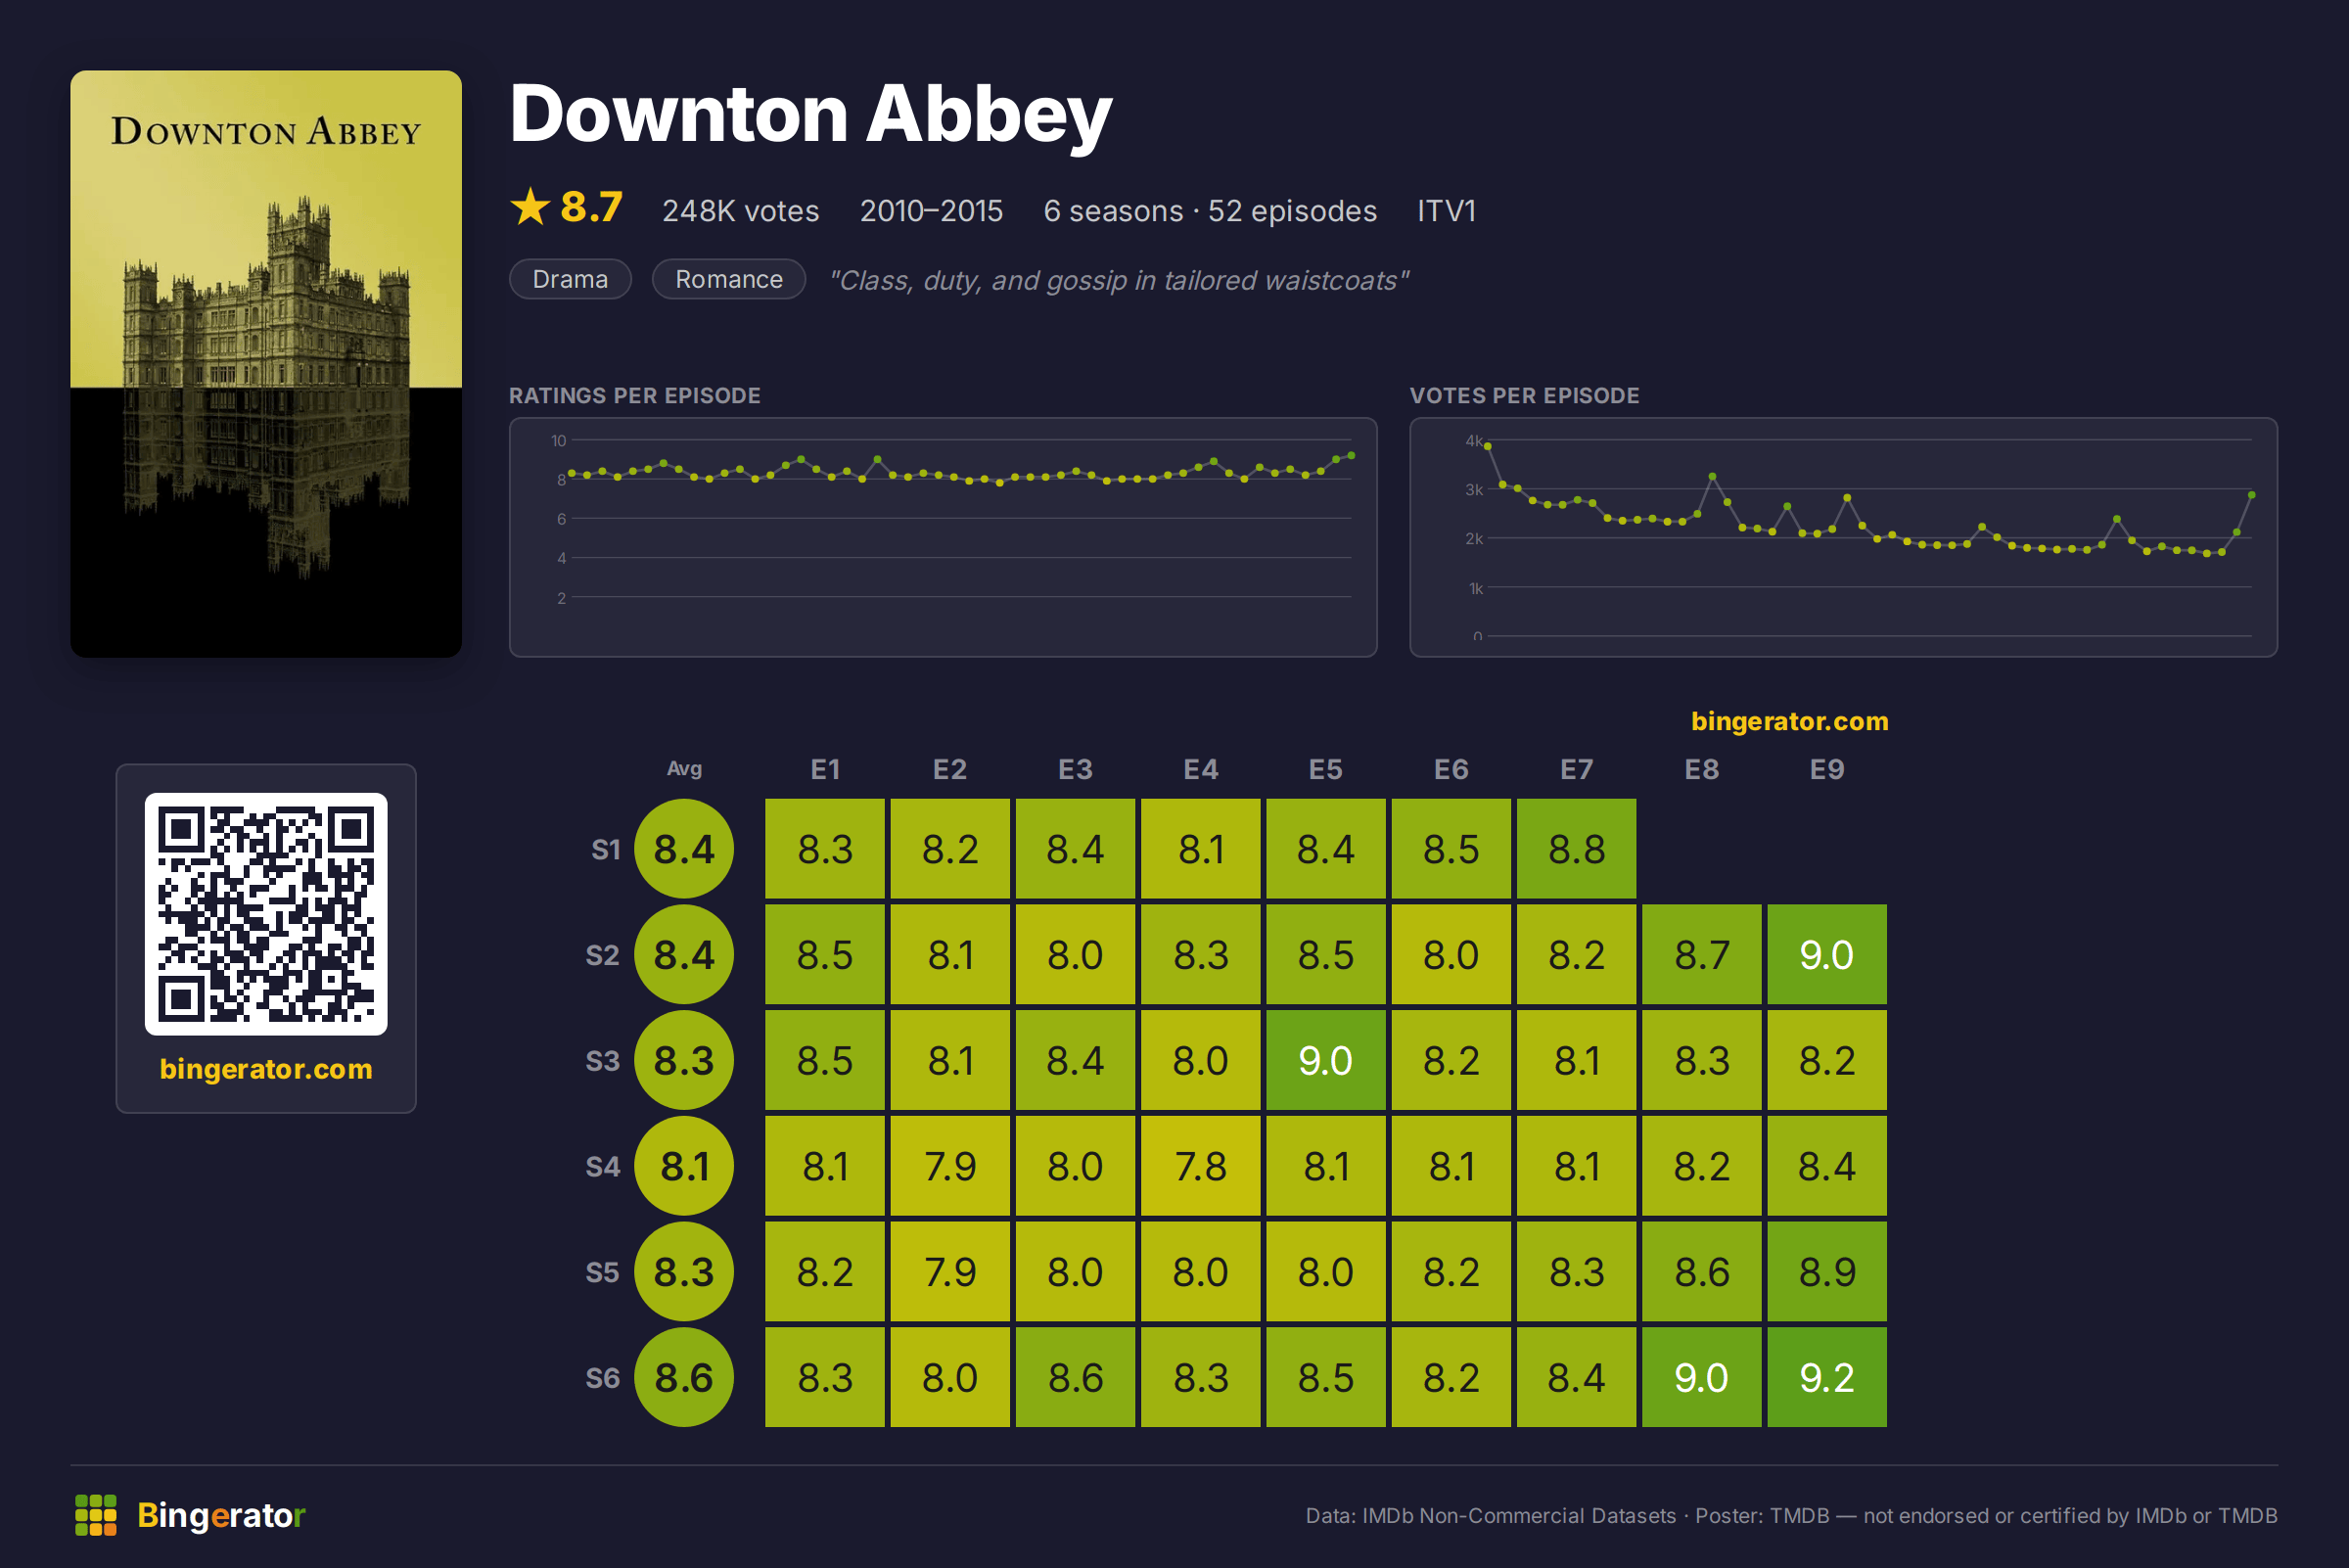
Task: Select the S4 E4 cell rated 7.8
Action: (1201, 1166)
